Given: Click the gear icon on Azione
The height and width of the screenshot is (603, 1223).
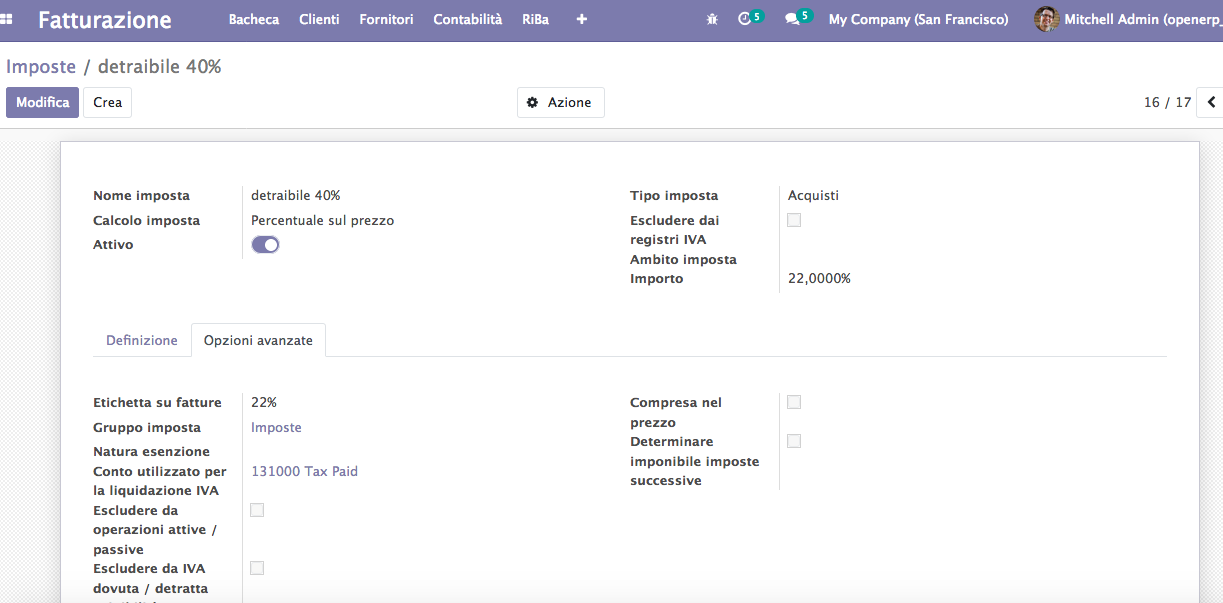Looking at the screenshot, I should [532, 102].
